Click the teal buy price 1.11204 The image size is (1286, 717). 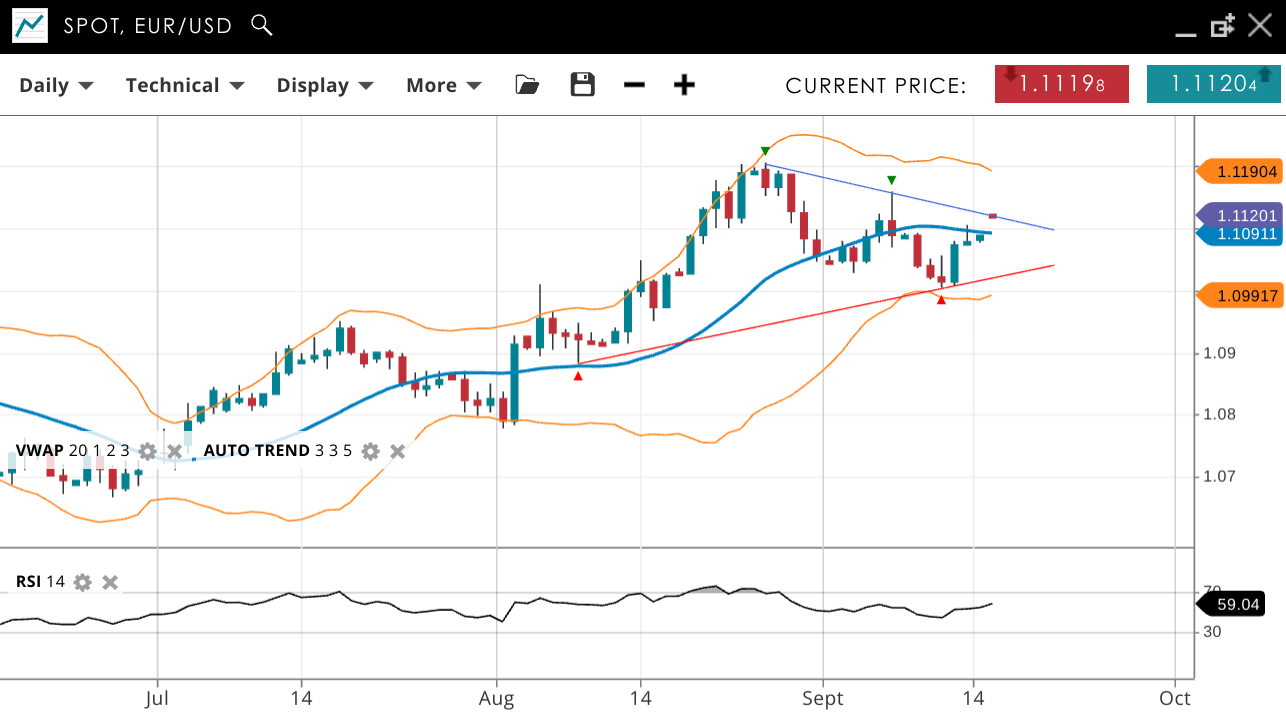tap(1213, 84)
